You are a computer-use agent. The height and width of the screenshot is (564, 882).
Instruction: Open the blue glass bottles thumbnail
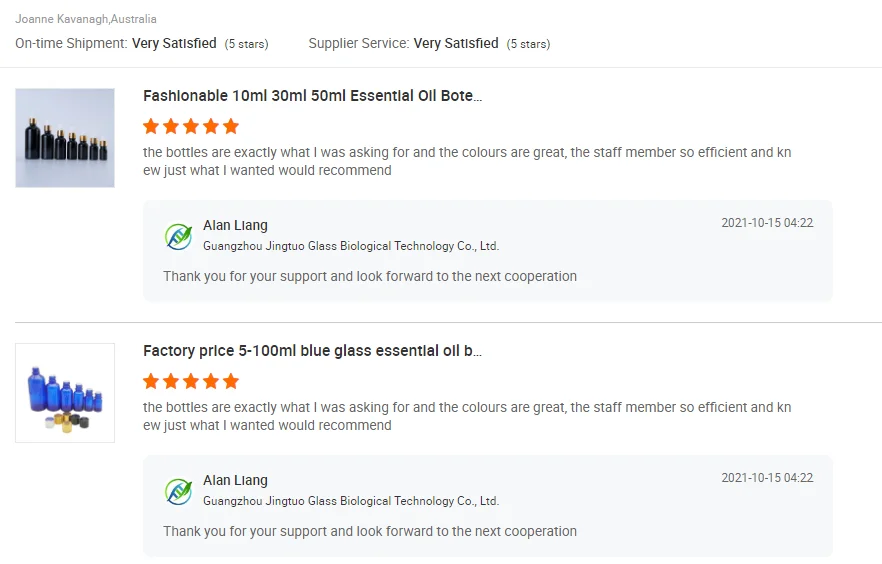[x=65, y=393]
